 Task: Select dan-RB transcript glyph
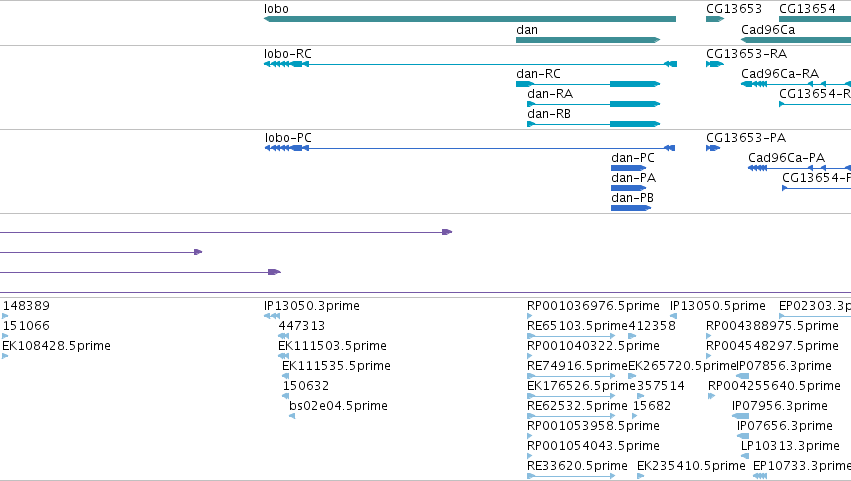pos(593,124)
